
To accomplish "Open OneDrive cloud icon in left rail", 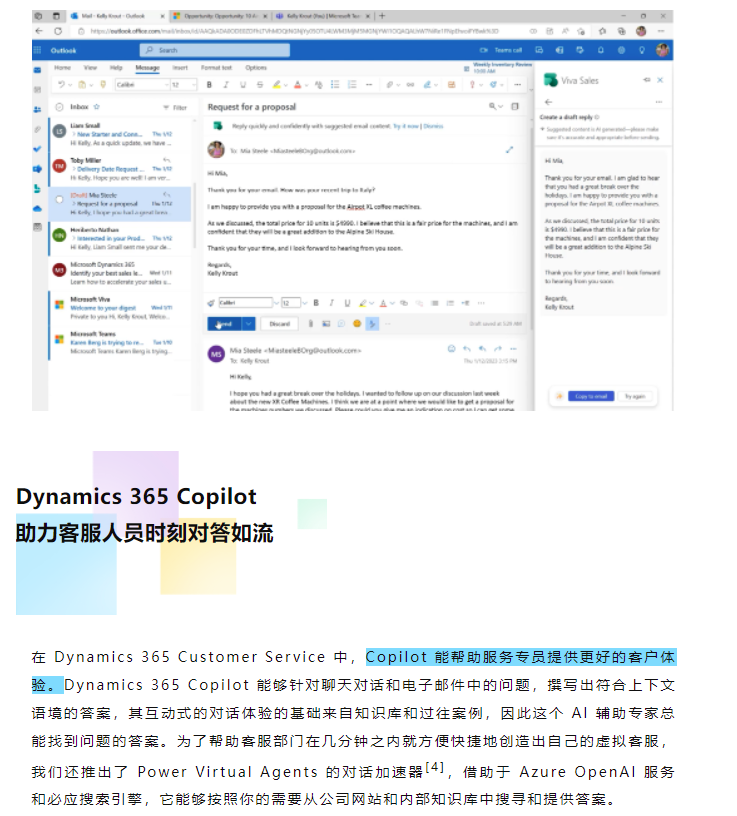I will tap(37, 208).
